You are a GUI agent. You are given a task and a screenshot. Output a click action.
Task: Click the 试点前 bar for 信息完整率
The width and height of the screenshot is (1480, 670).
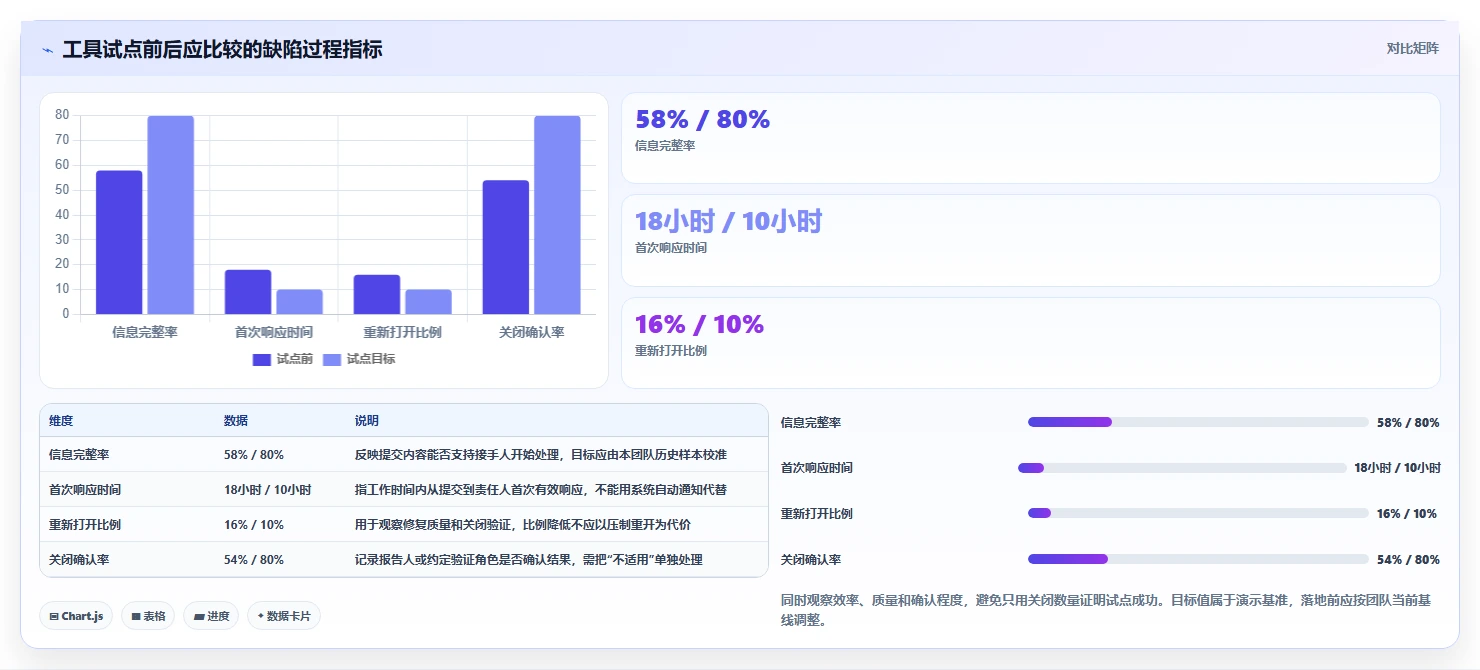point(119,243)
